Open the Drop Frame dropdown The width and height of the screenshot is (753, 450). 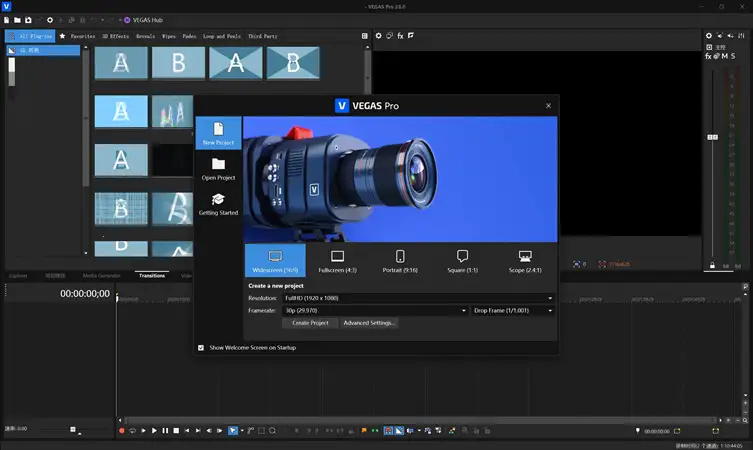(x=513, y=311)
